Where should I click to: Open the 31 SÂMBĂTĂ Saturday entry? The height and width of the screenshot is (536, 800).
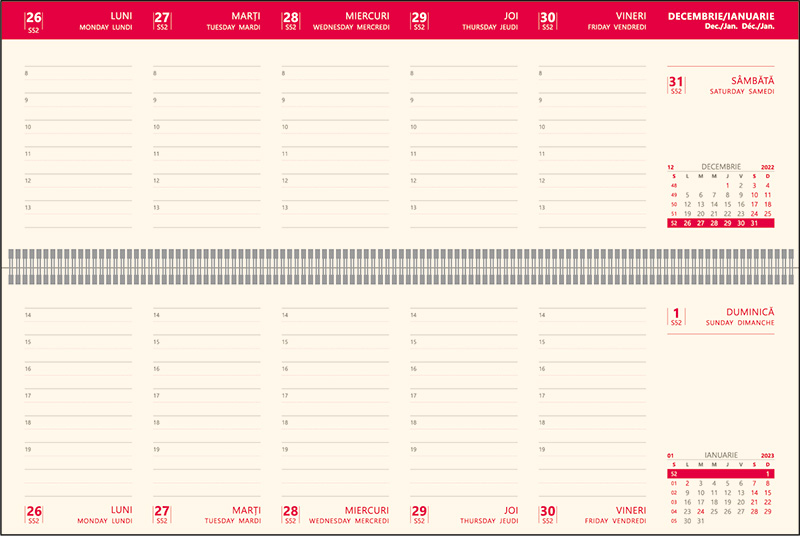point(721,84)
